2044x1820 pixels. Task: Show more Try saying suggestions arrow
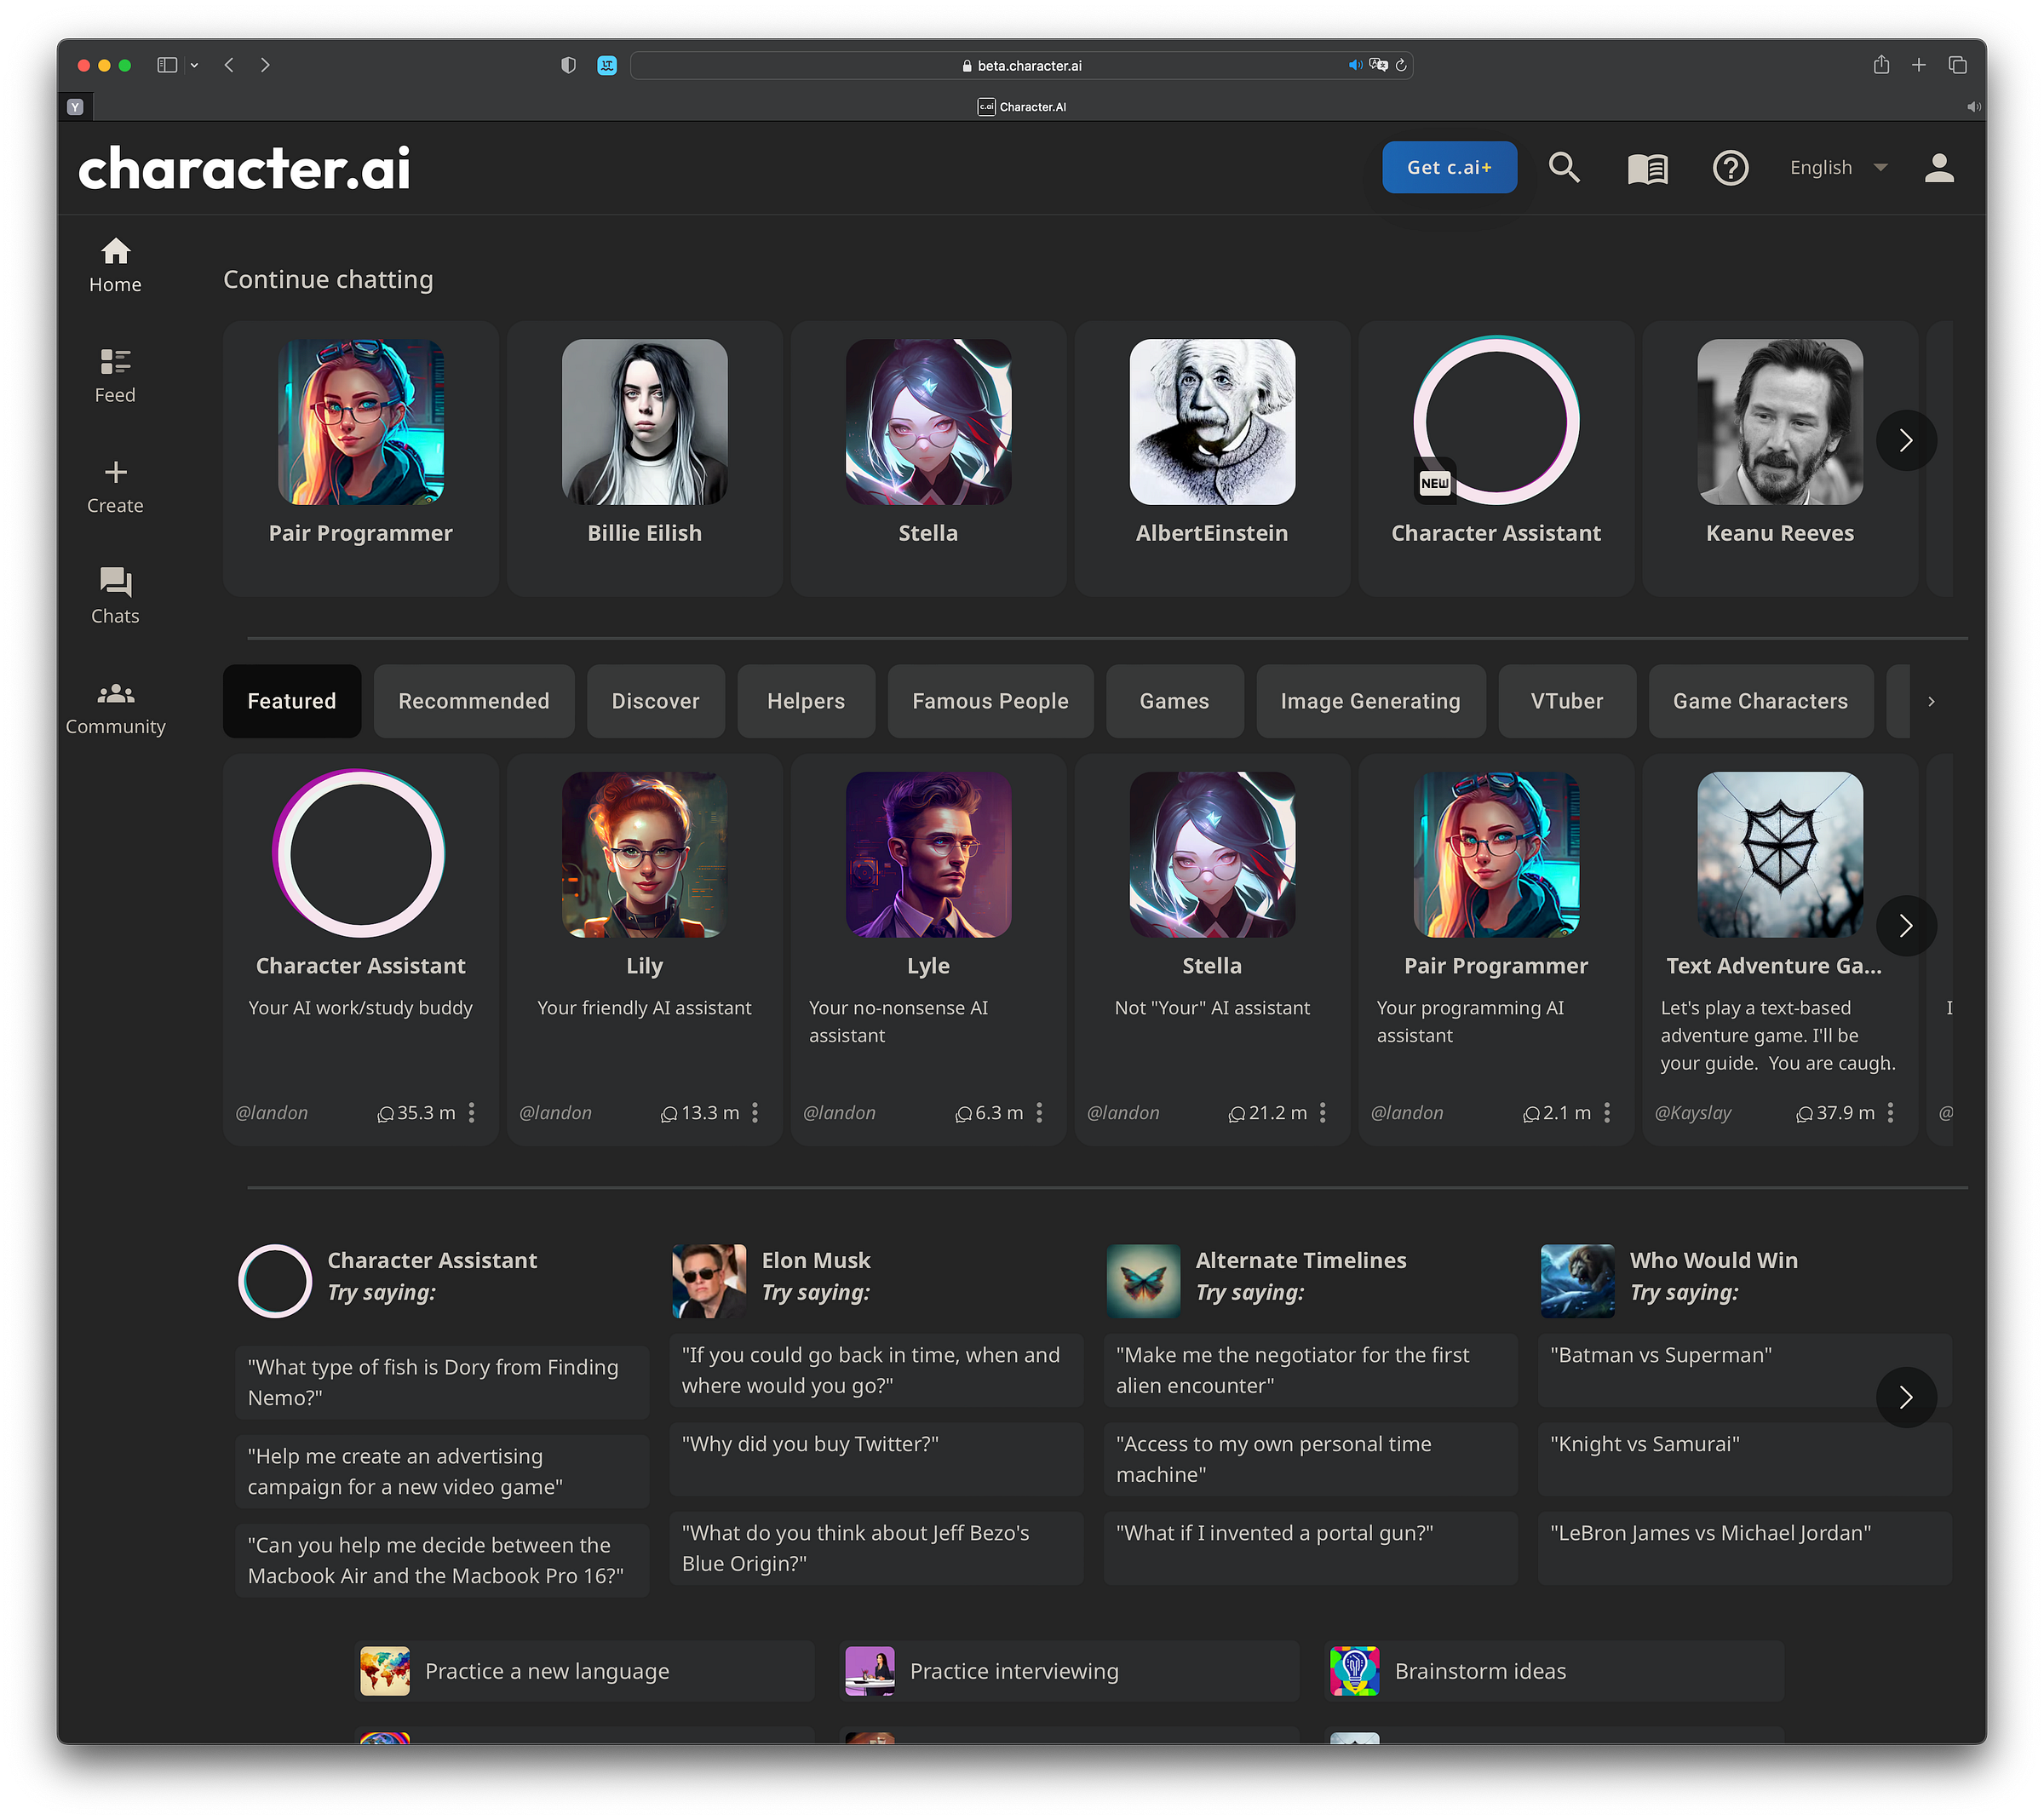1906,1397
